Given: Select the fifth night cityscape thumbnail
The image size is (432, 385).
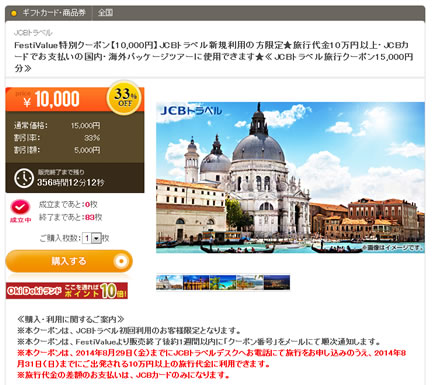Looking at the screenshot, I should [277, 282].
